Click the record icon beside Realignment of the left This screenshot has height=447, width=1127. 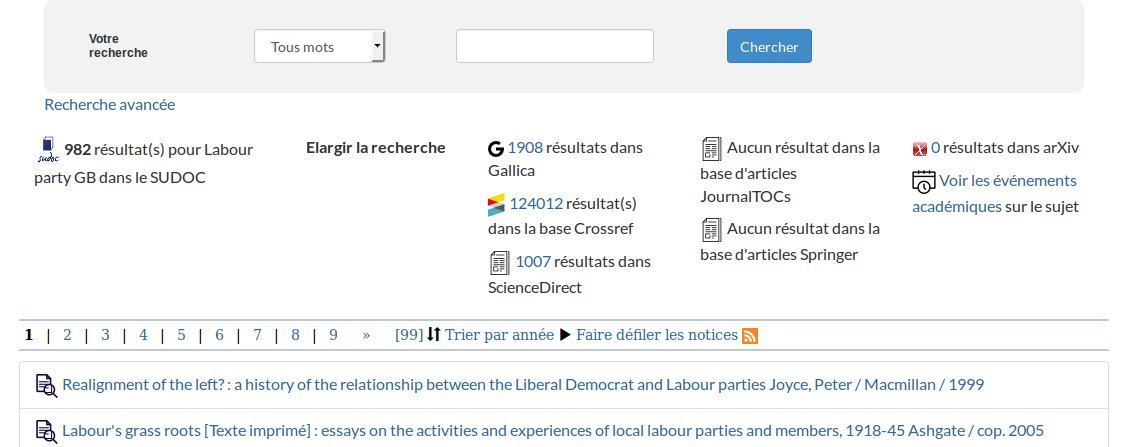point(47,385)
